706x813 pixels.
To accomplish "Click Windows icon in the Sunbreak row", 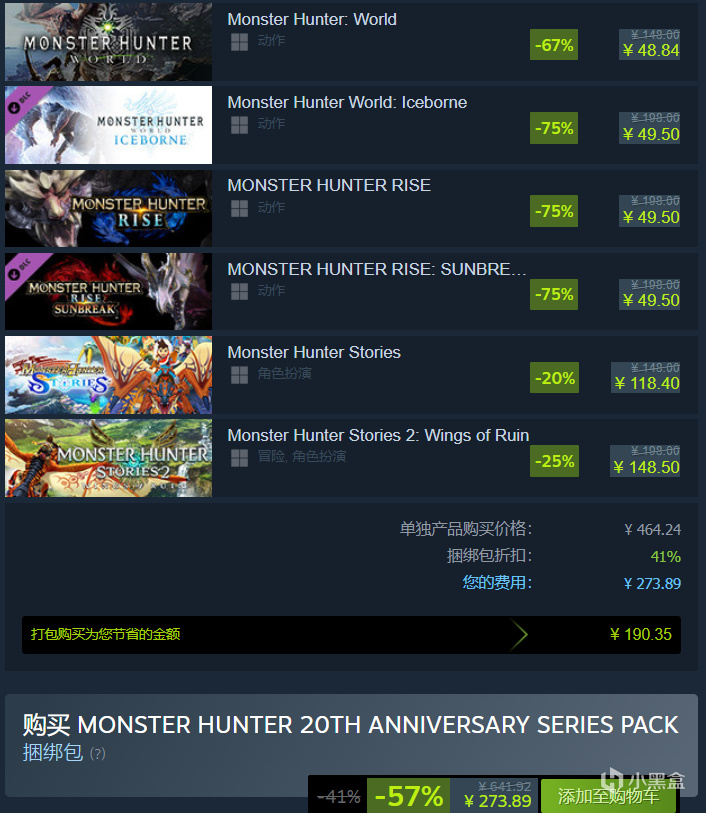I will tap(239, 291).
